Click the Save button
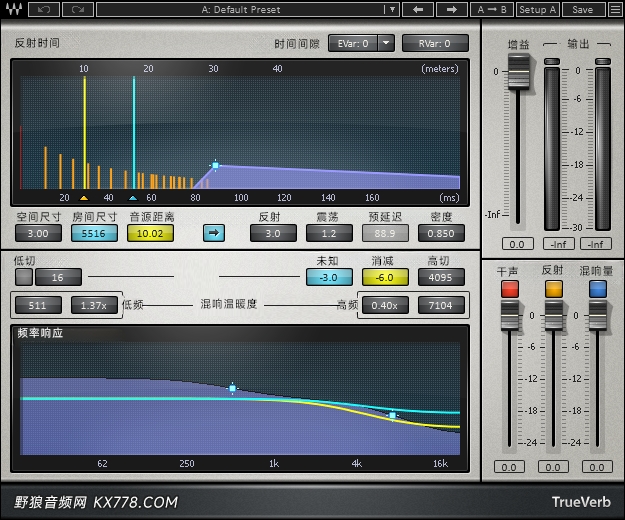625x520 pixels. pos(583,9)
